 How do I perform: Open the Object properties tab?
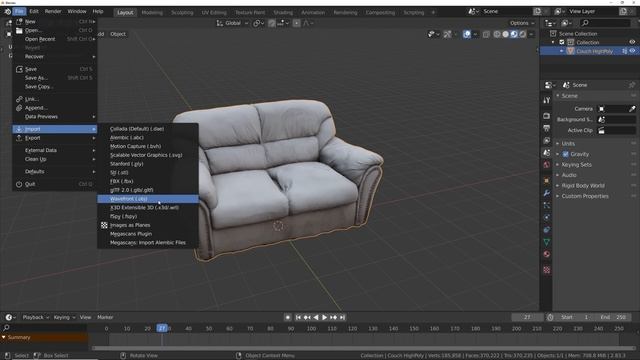pyautogui.click(x=547, y=180)
